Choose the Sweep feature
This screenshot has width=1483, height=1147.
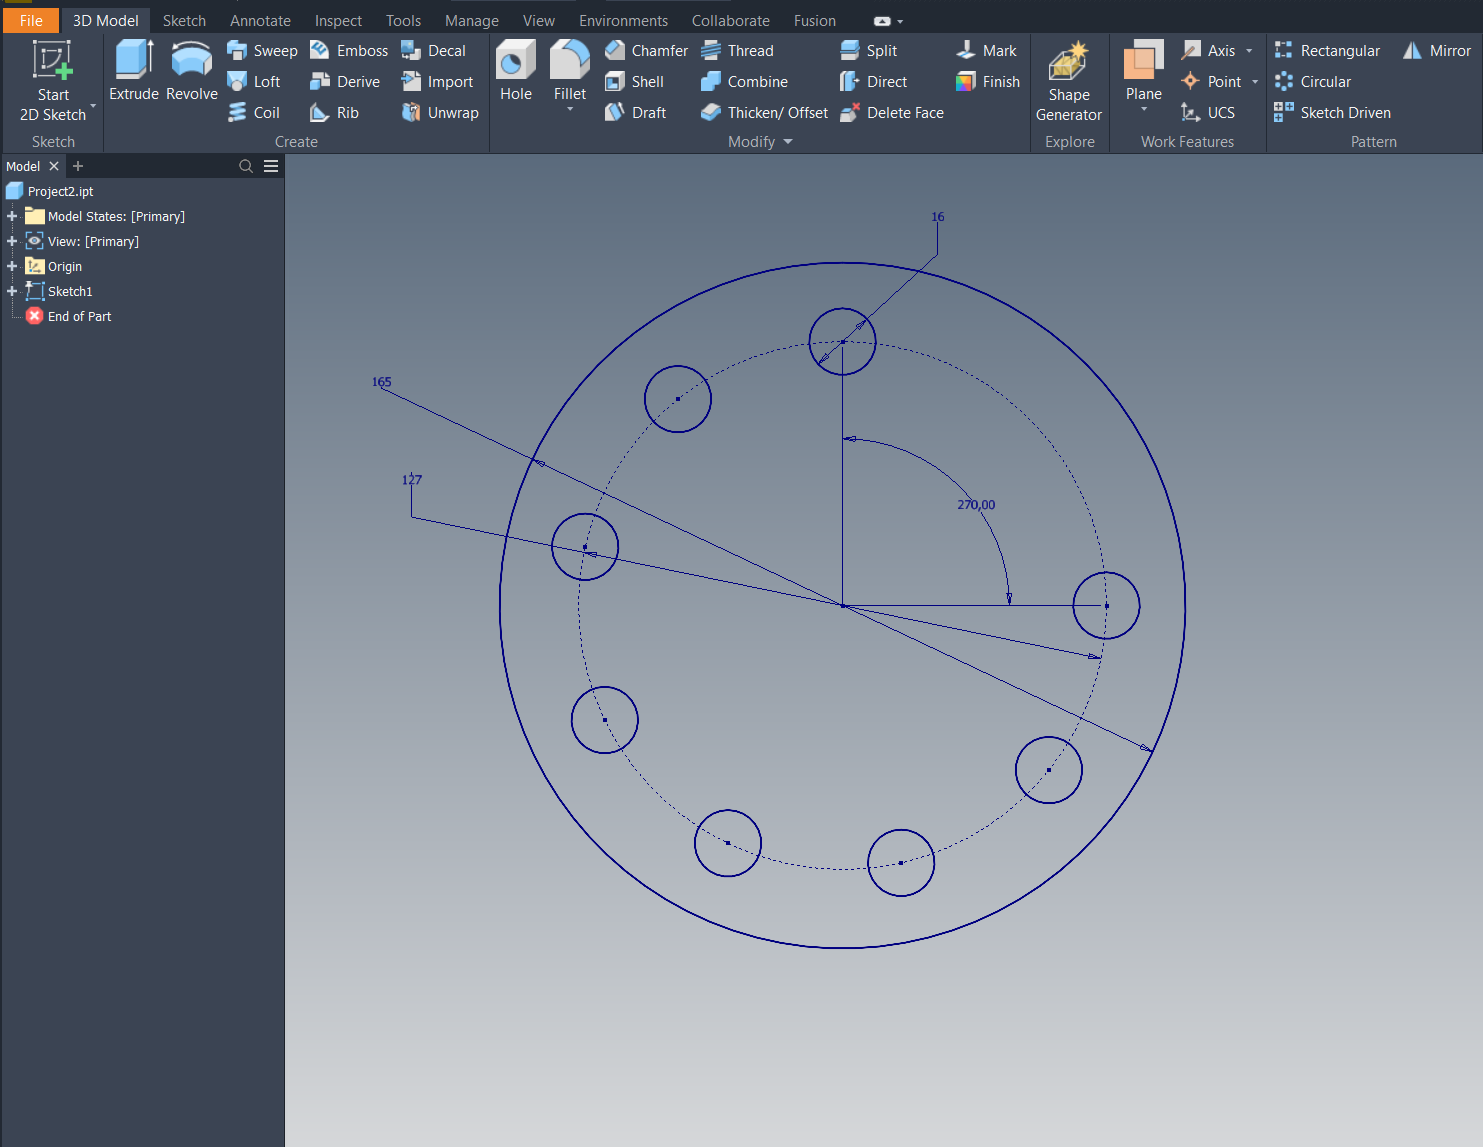tap(262, 51)
